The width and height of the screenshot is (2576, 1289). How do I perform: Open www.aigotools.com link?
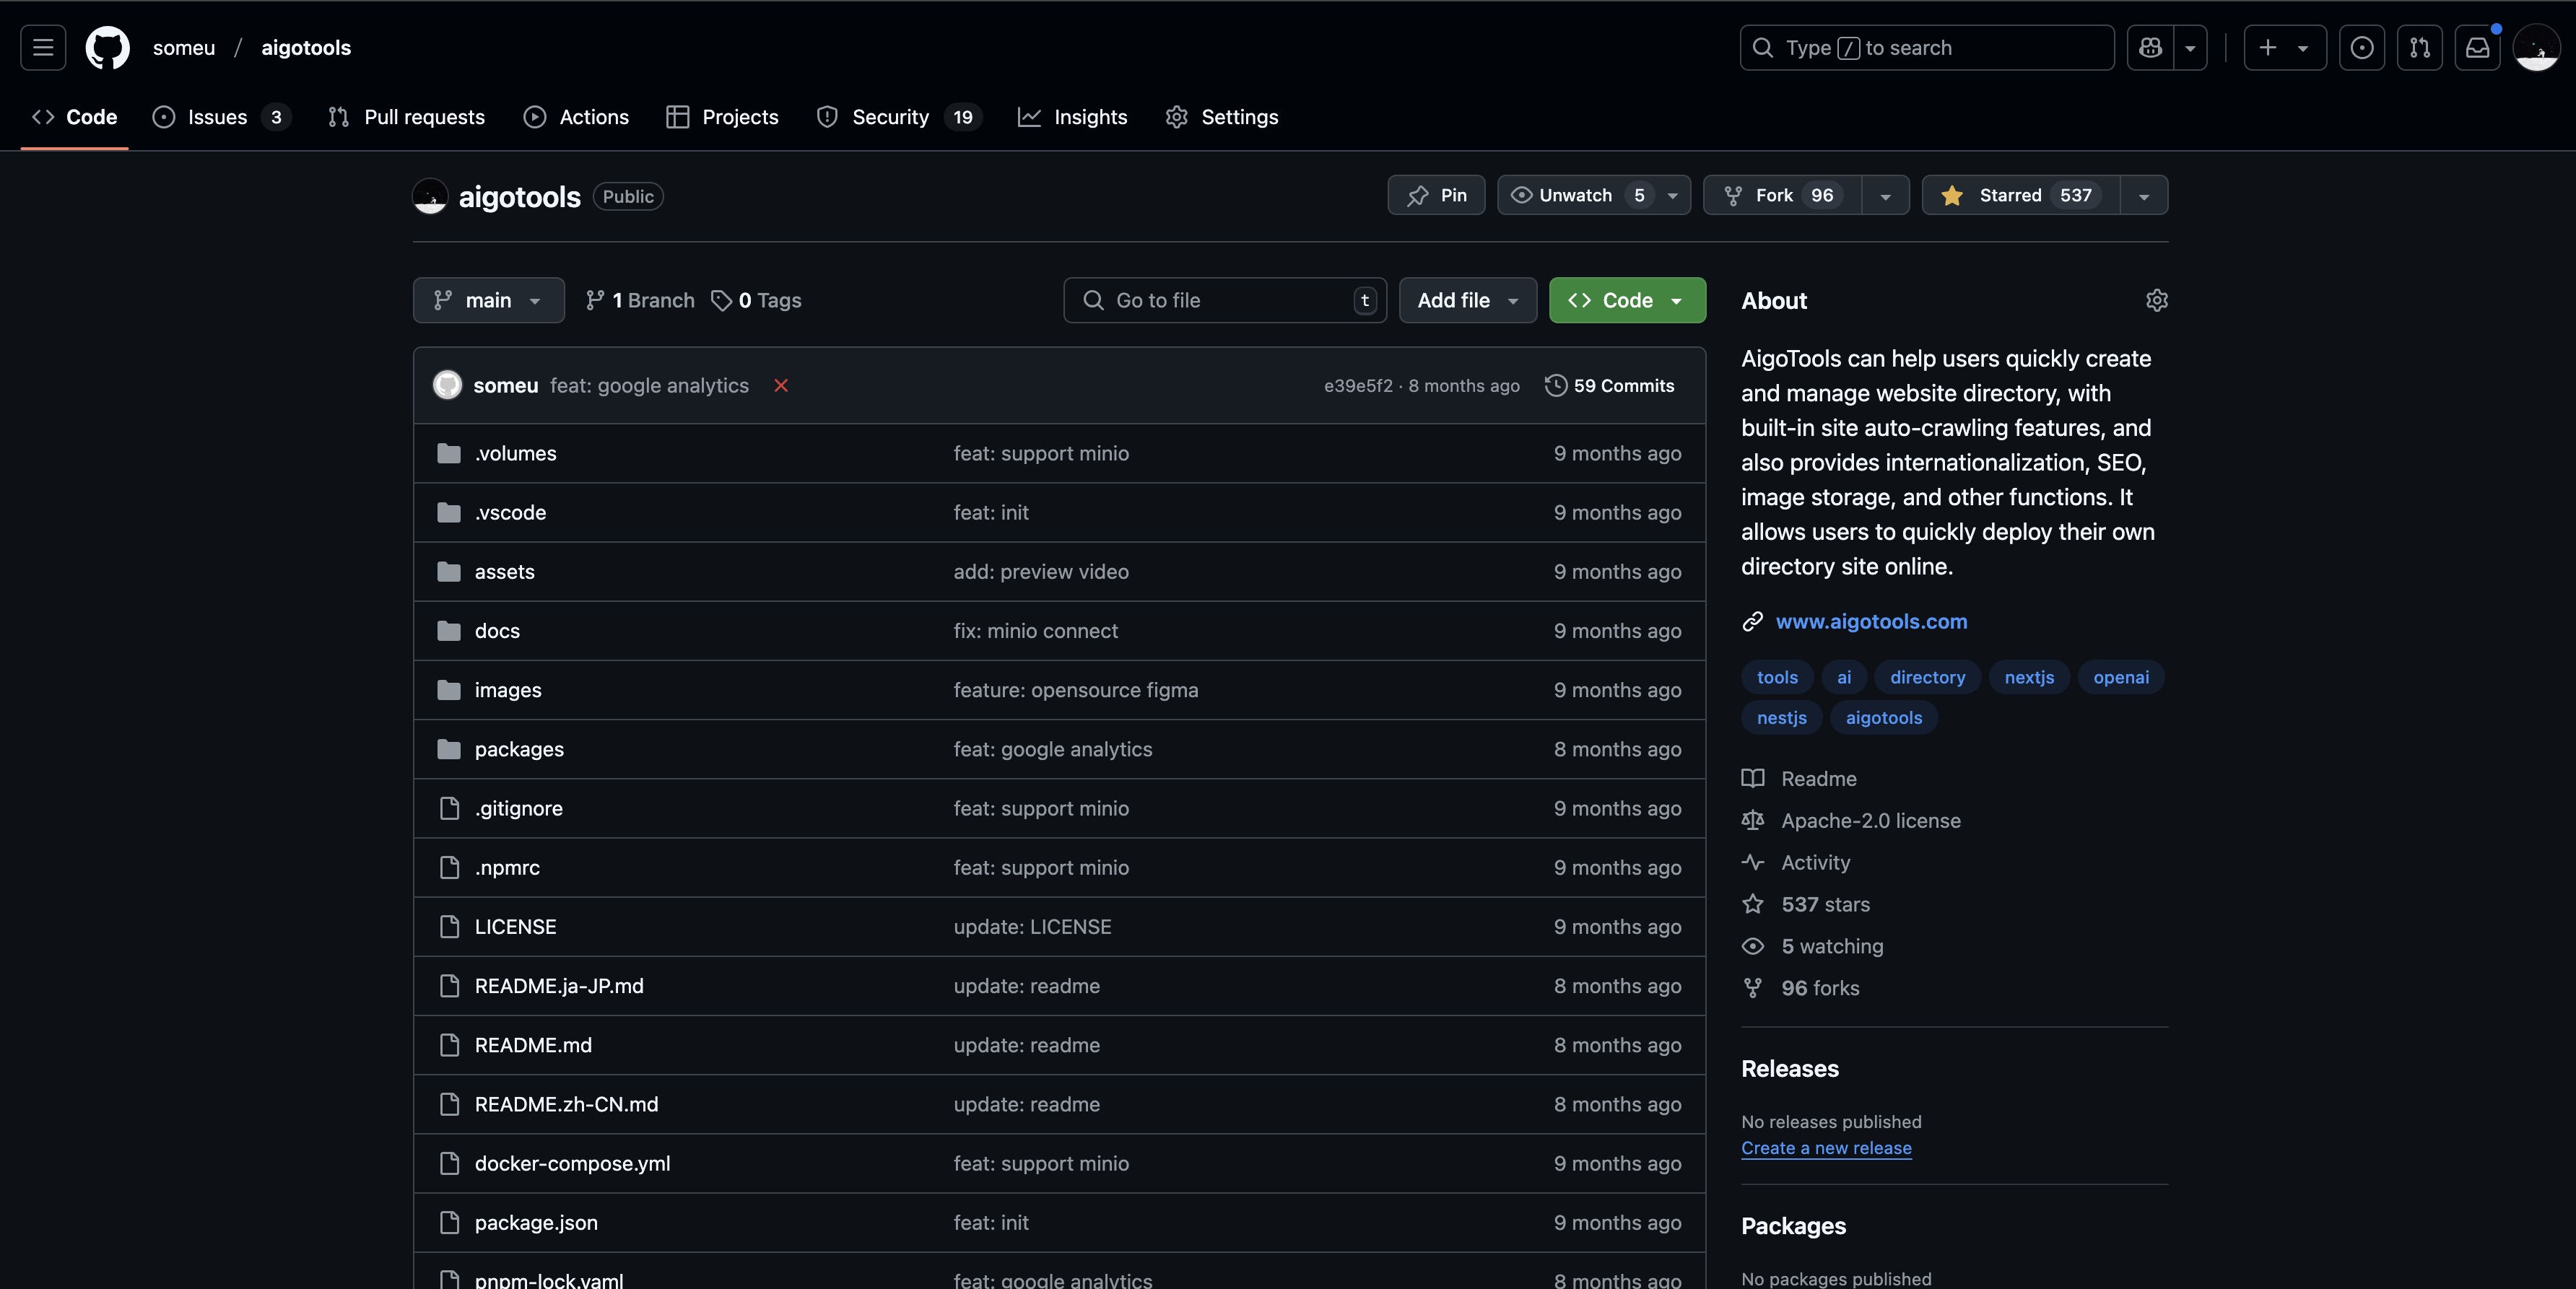click(x=1871, y=622)
